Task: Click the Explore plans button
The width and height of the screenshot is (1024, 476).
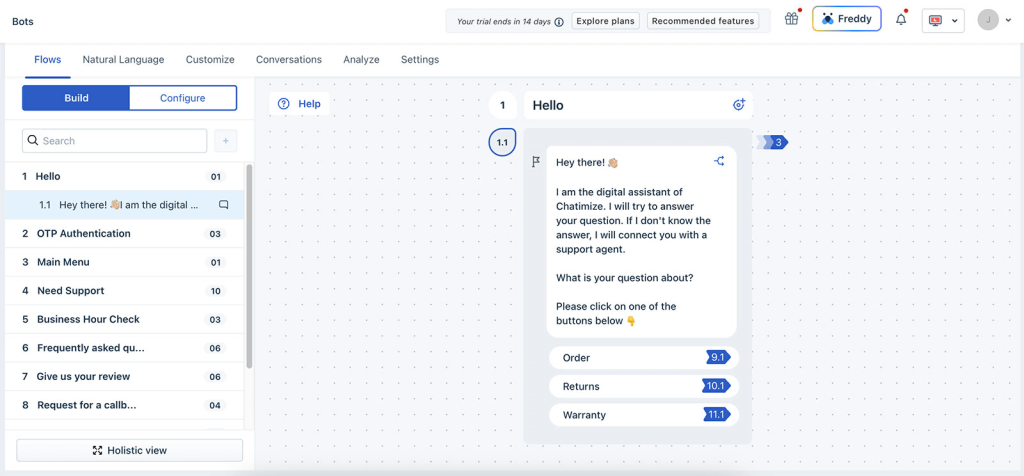Action: point(605,21)
